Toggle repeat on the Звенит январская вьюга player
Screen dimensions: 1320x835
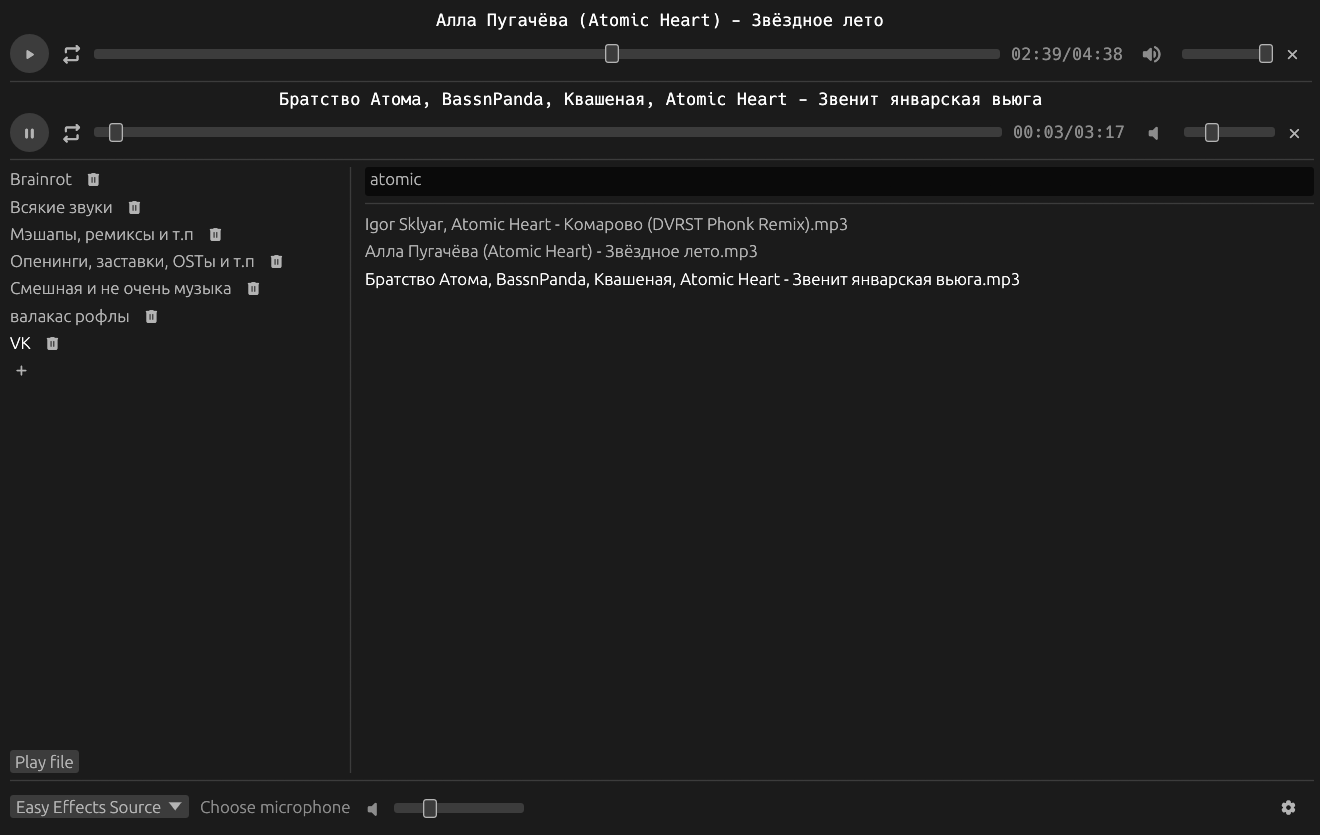coord(70,132)
